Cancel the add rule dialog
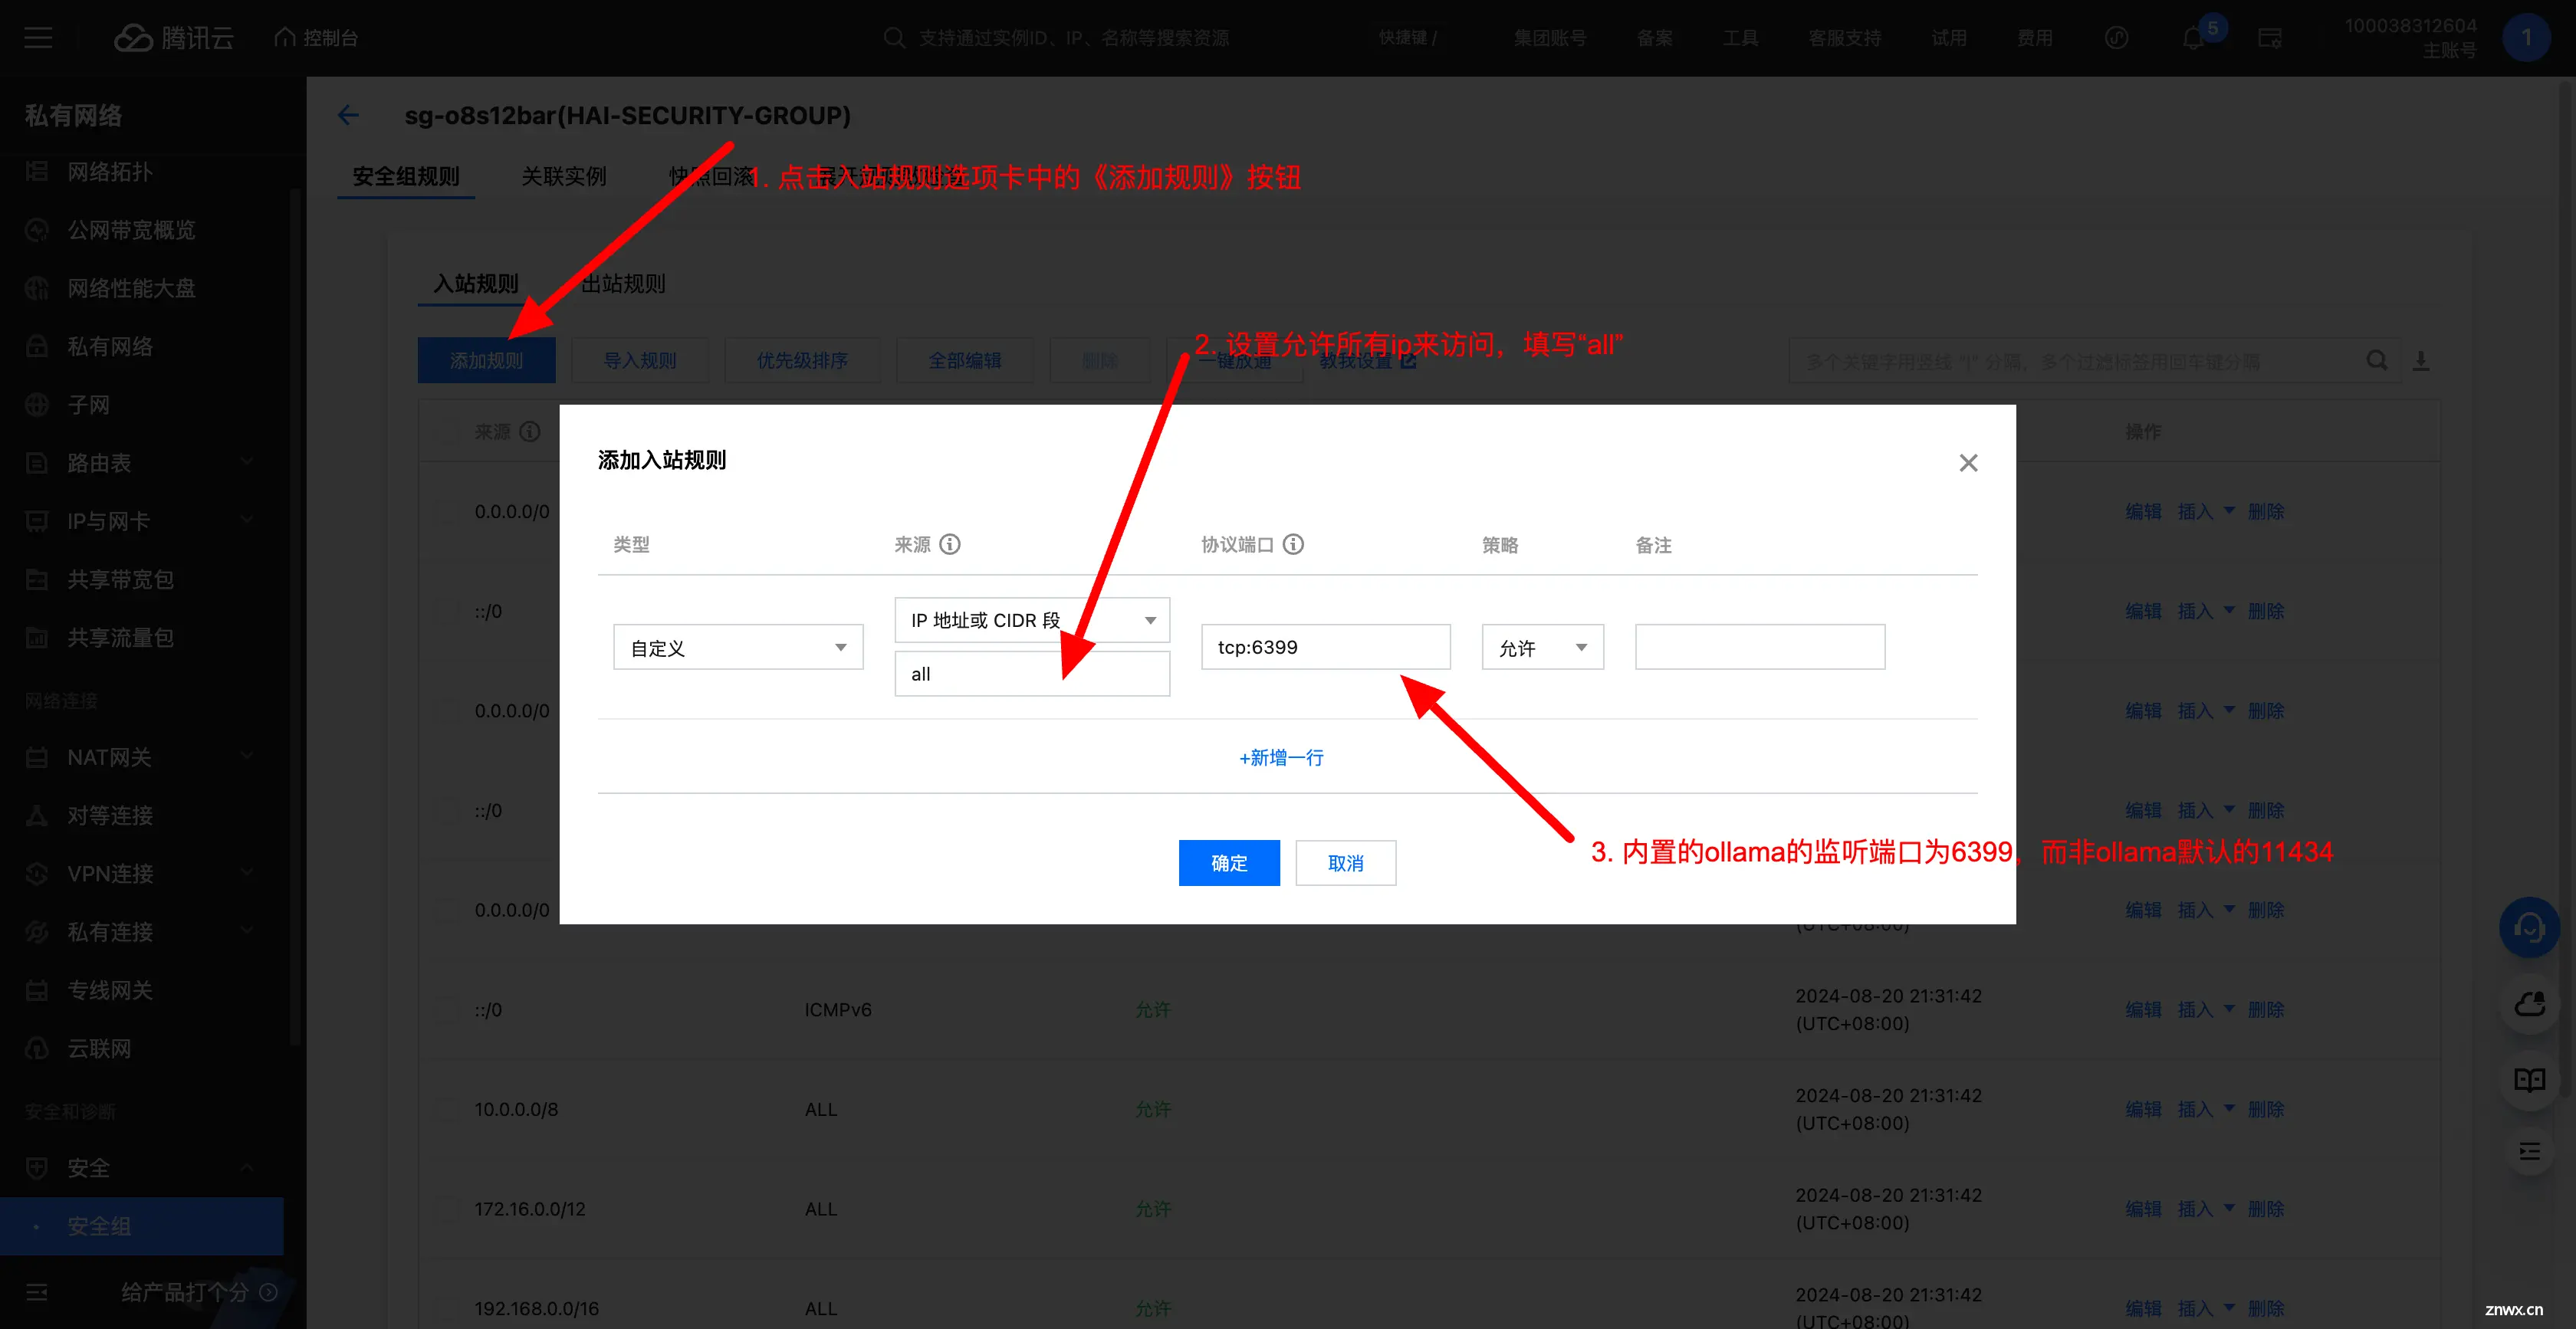Image resolution: width=2576 pixels, height=1329 pixels. pos(1346,863)
